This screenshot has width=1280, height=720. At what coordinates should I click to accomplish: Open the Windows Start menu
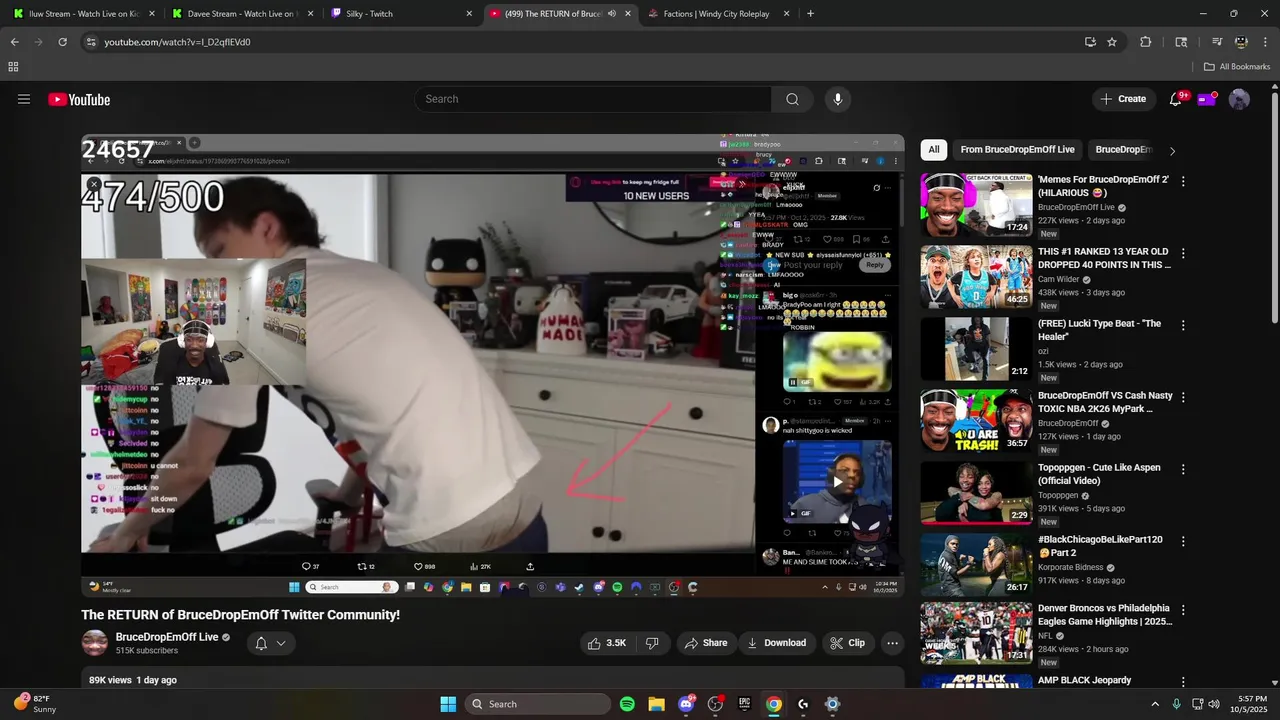pyautogui.click(x=448, y=704)
